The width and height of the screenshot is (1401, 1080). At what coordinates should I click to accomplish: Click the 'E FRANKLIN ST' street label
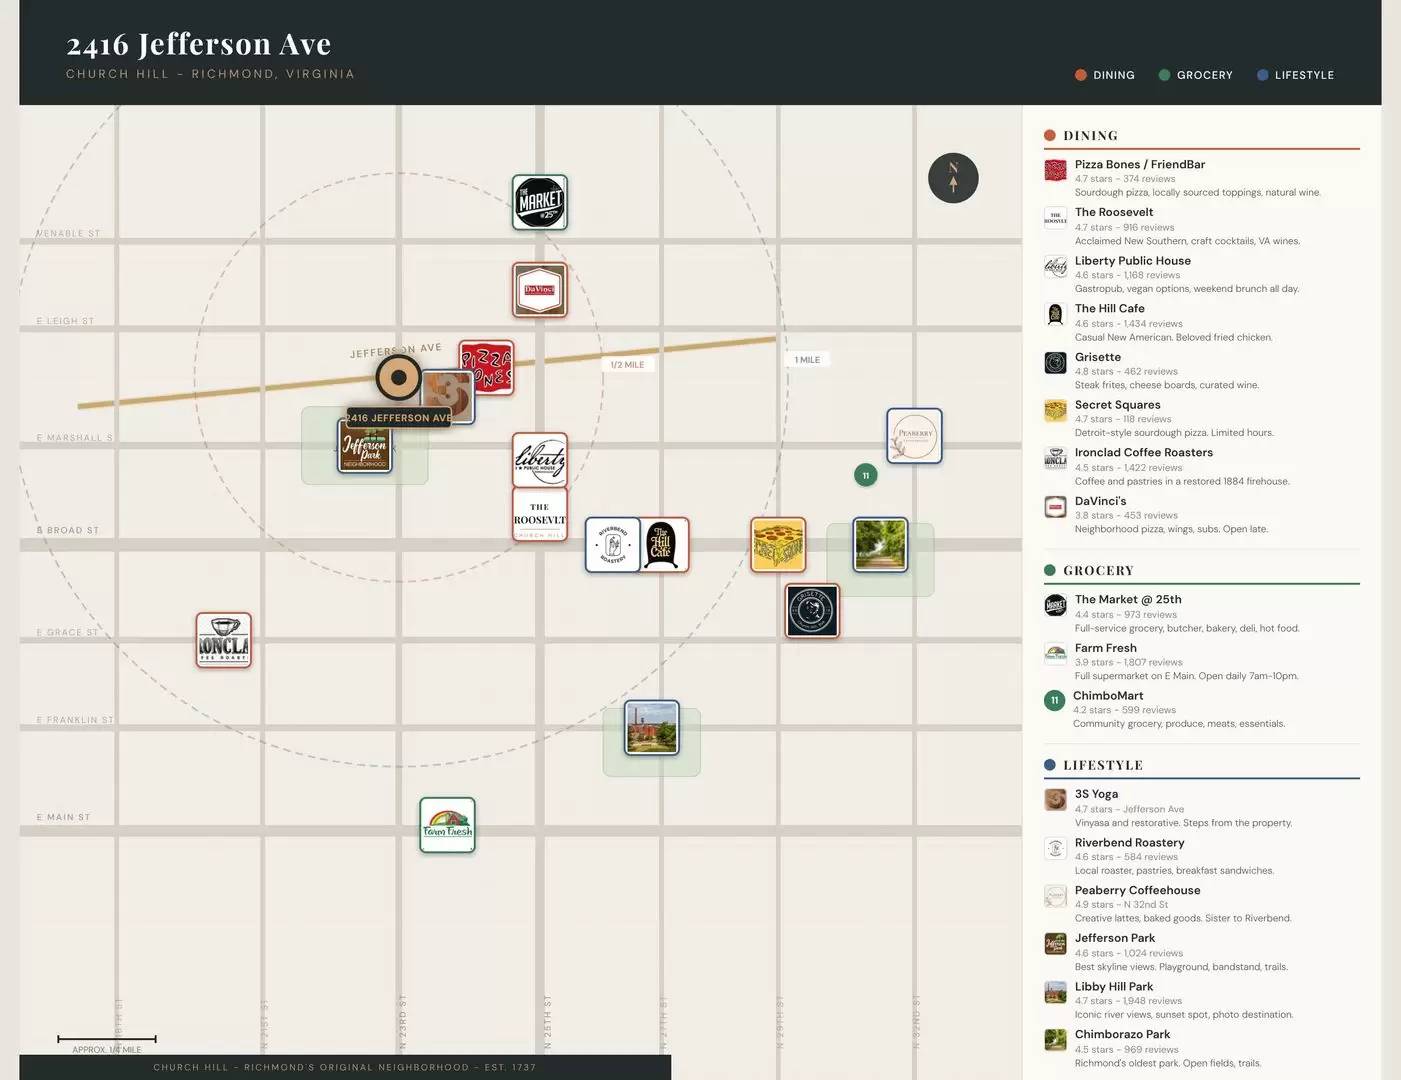75,720
